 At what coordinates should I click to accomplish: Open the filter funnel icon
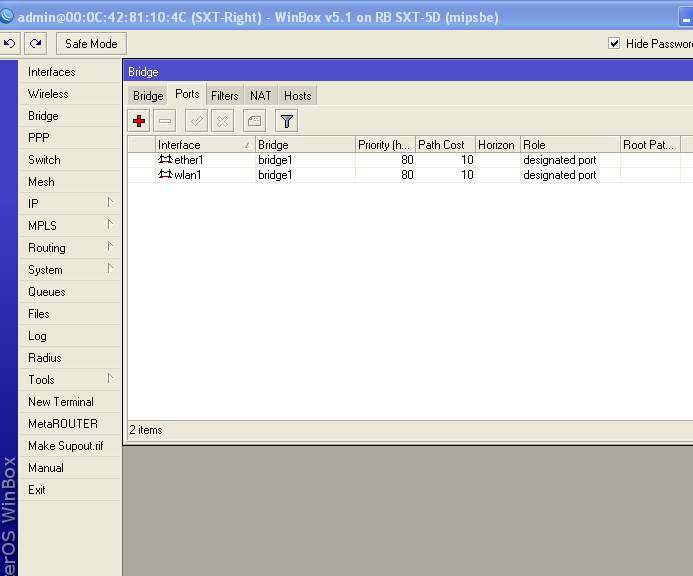click(x=286, y=121)
